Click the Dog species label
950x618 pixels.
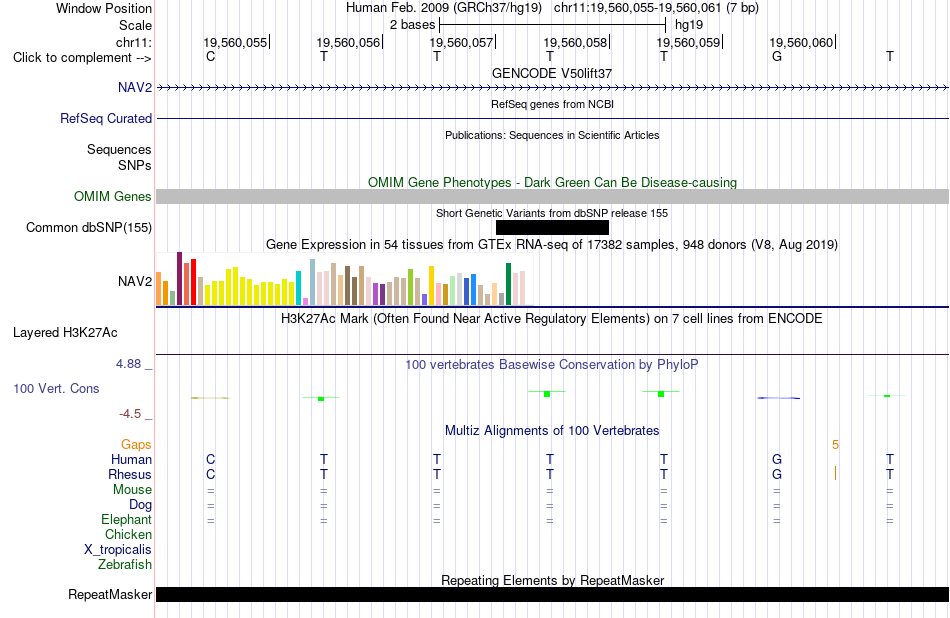140,505
